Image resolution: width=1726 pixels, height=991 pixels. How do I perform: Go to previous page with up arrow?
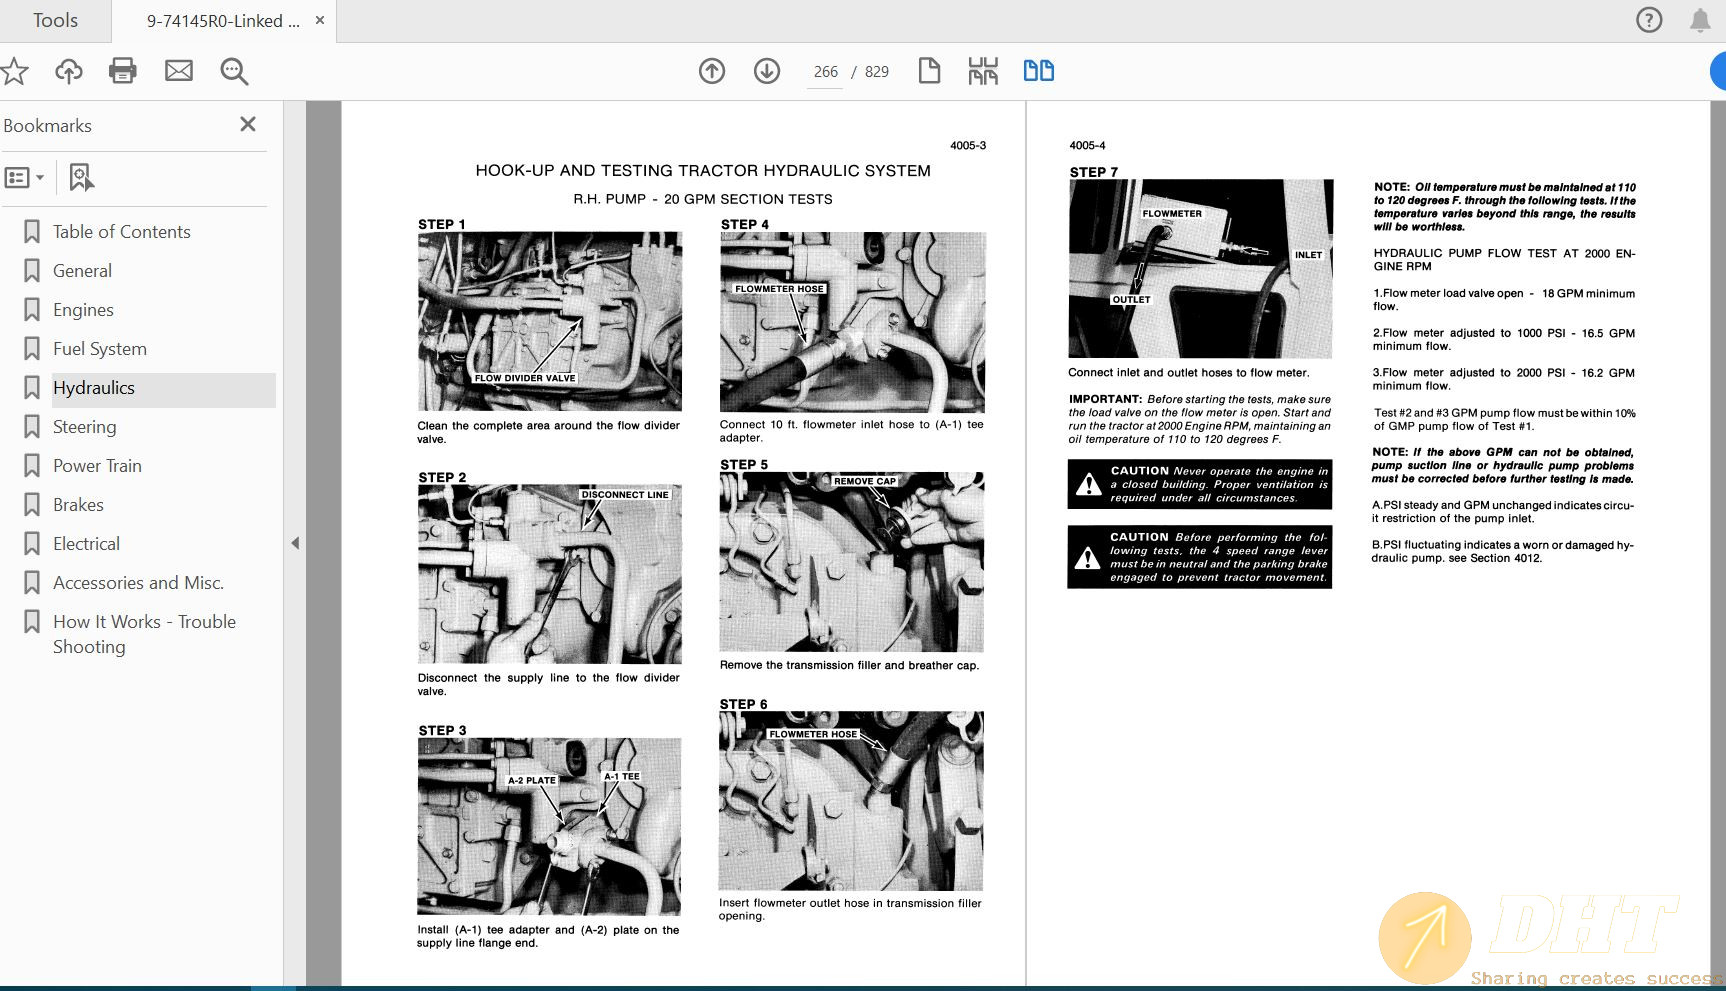click(712, 71)
